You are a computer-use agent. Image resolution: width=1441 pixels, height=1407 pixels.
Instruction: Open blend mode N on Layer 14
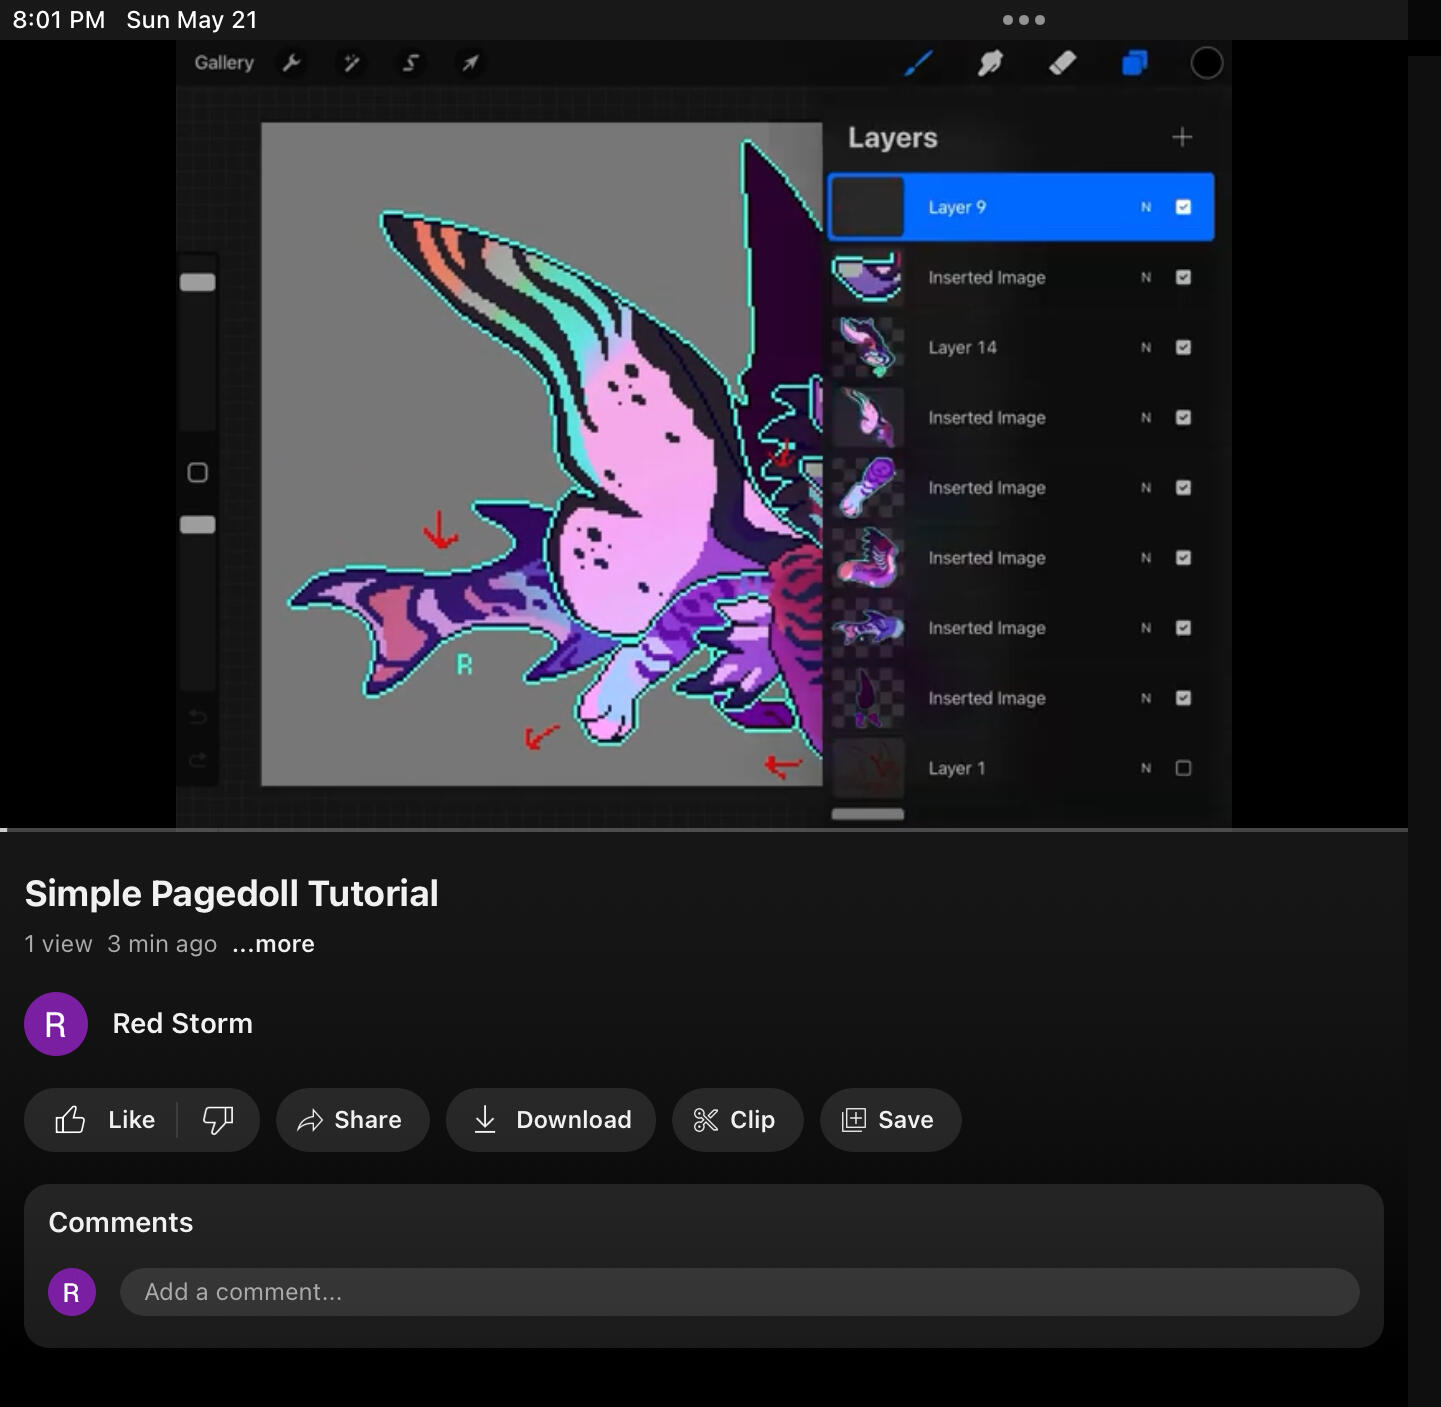1146,347
